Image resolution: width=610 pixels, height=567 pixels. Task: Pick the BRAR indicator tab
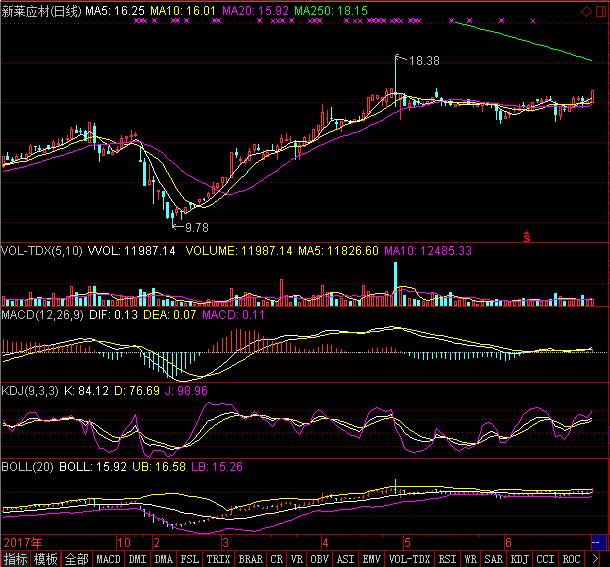click(x=251, y=559)
